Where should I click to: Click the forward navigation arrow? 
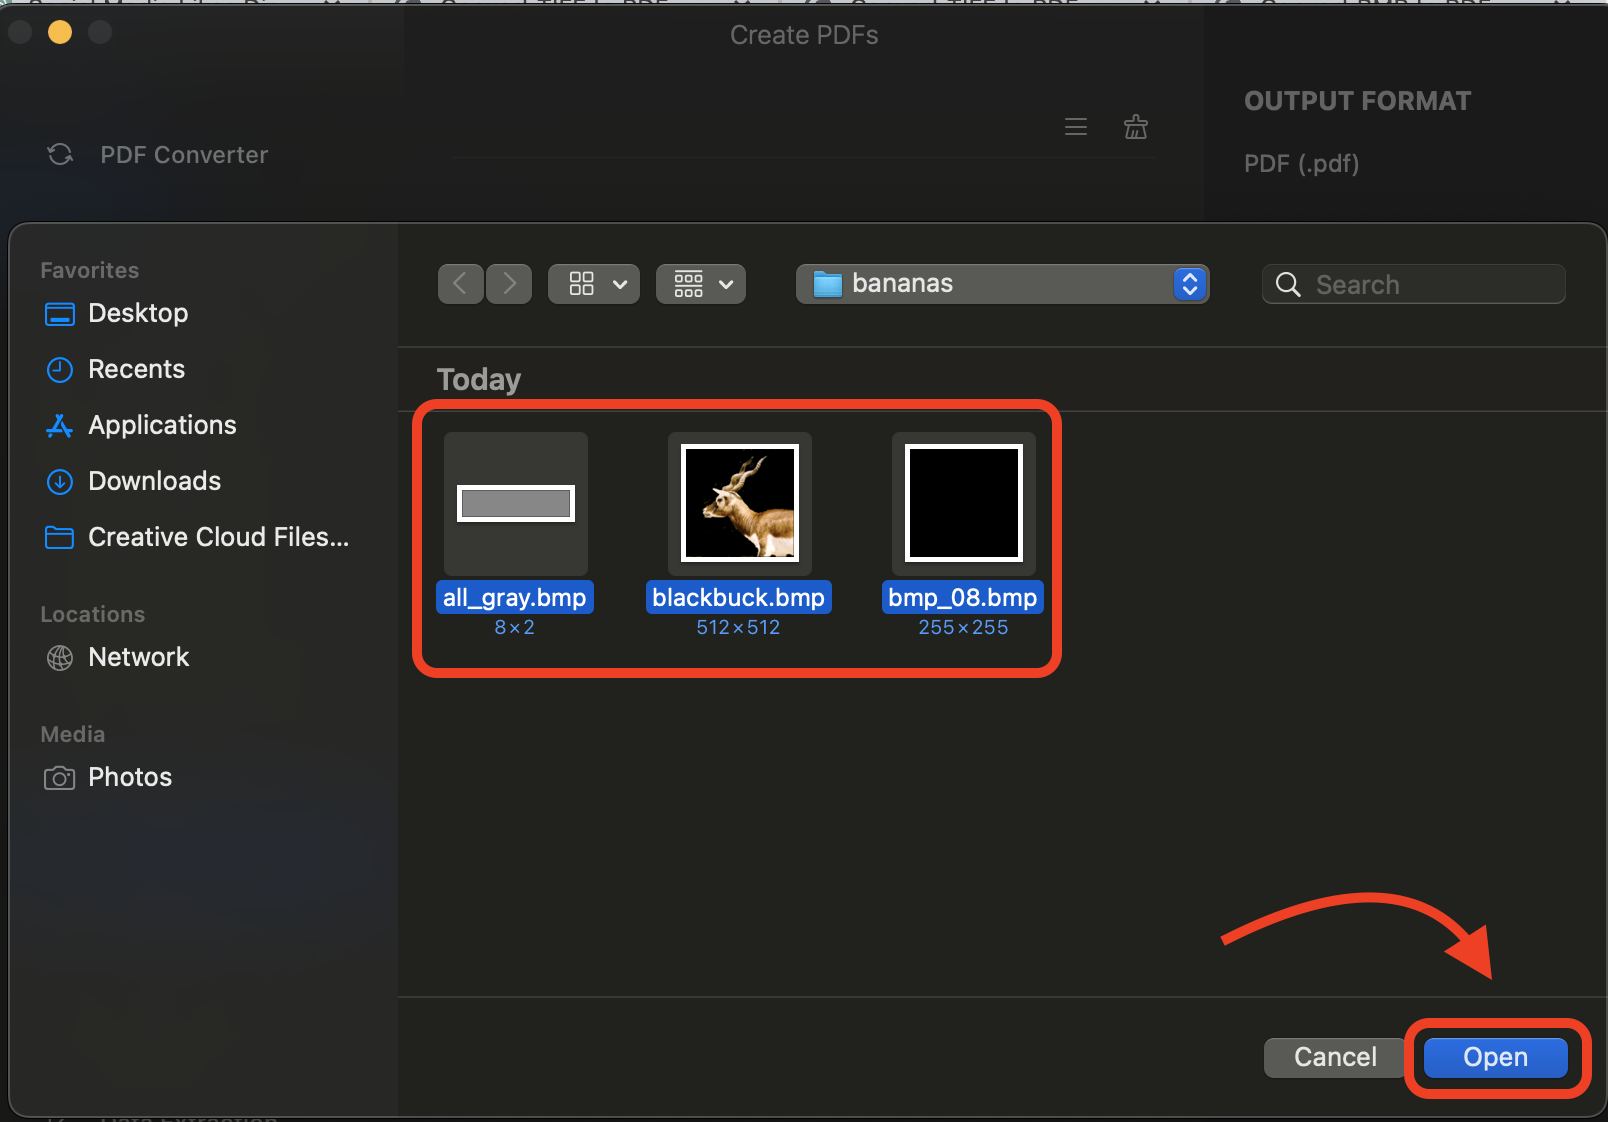pyautogui.click(x=509, y=283)
